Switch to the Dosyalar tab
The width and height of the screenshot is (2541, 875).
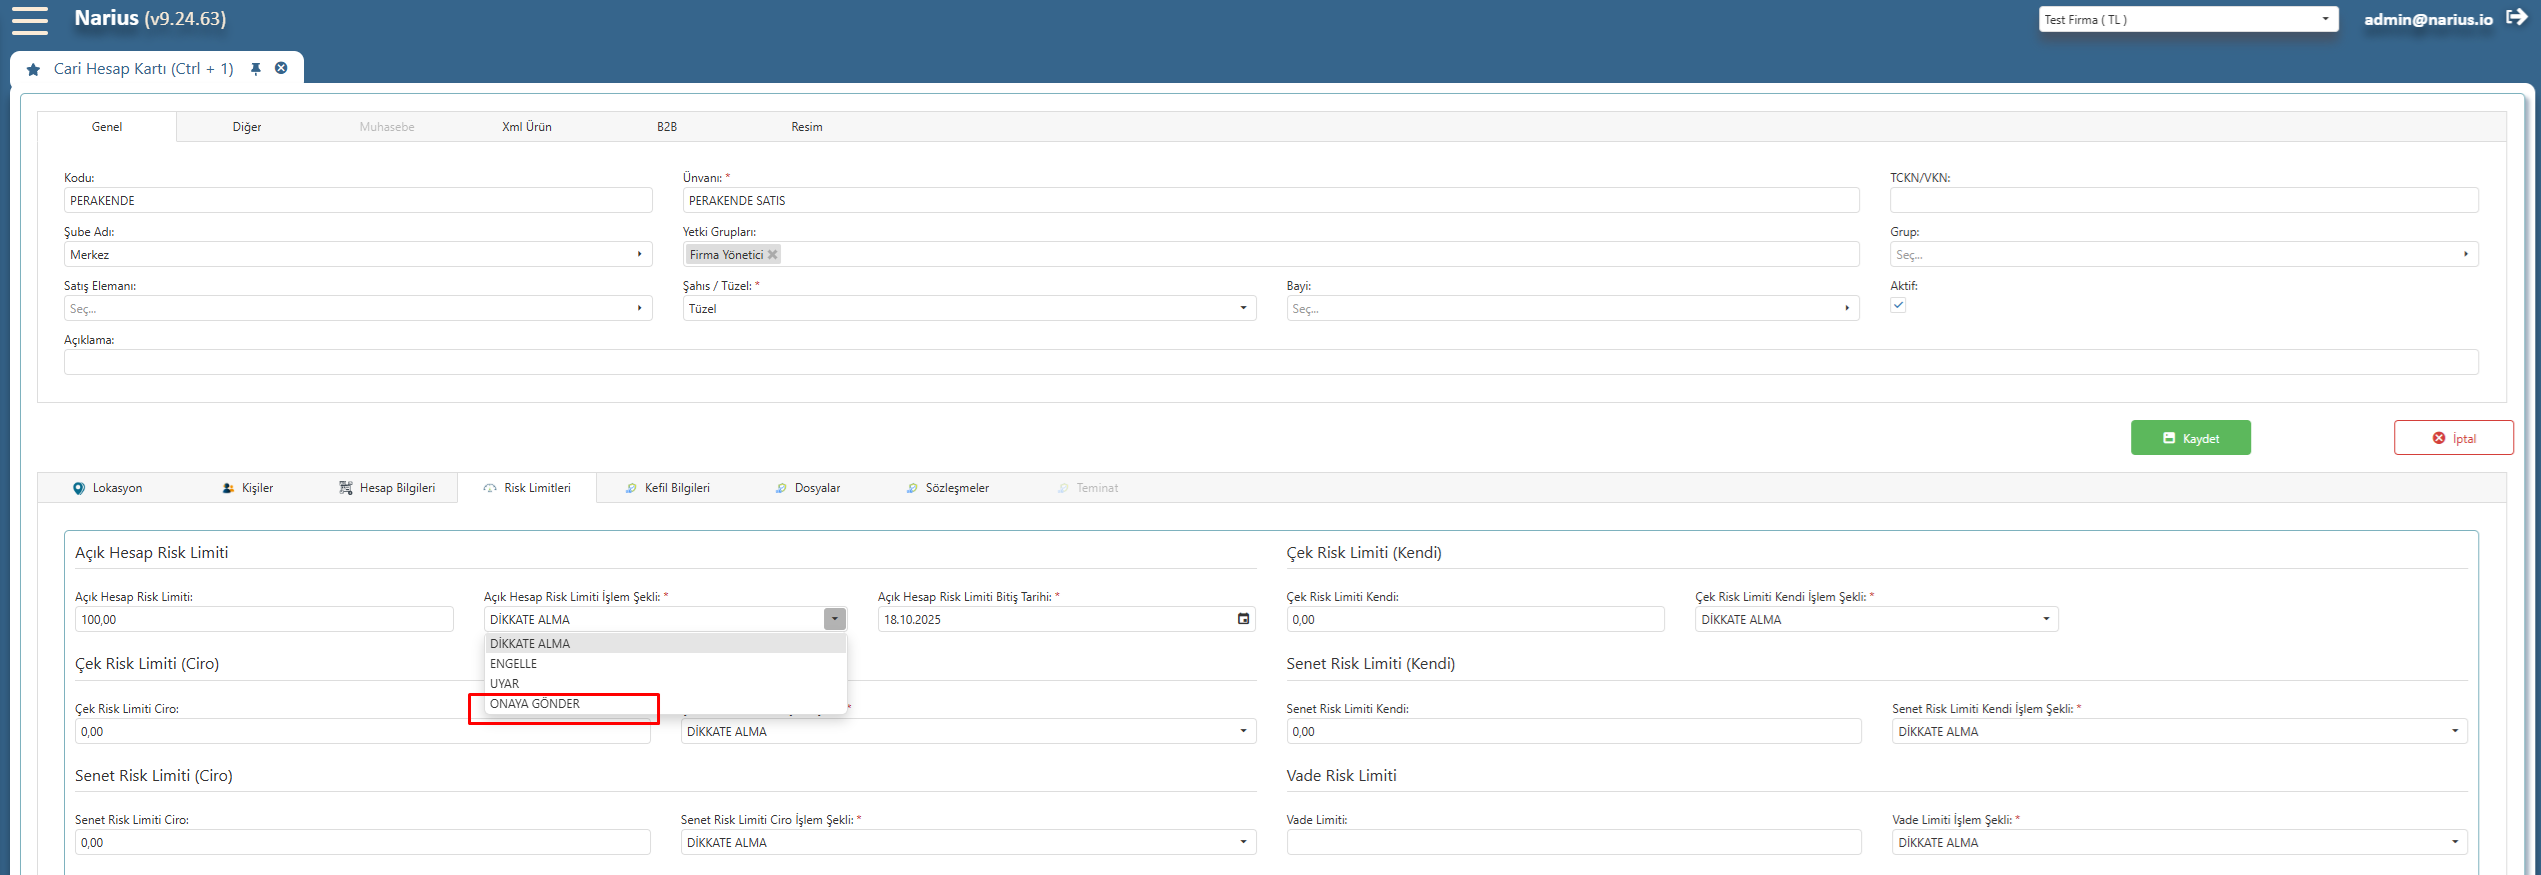point(808,488)
